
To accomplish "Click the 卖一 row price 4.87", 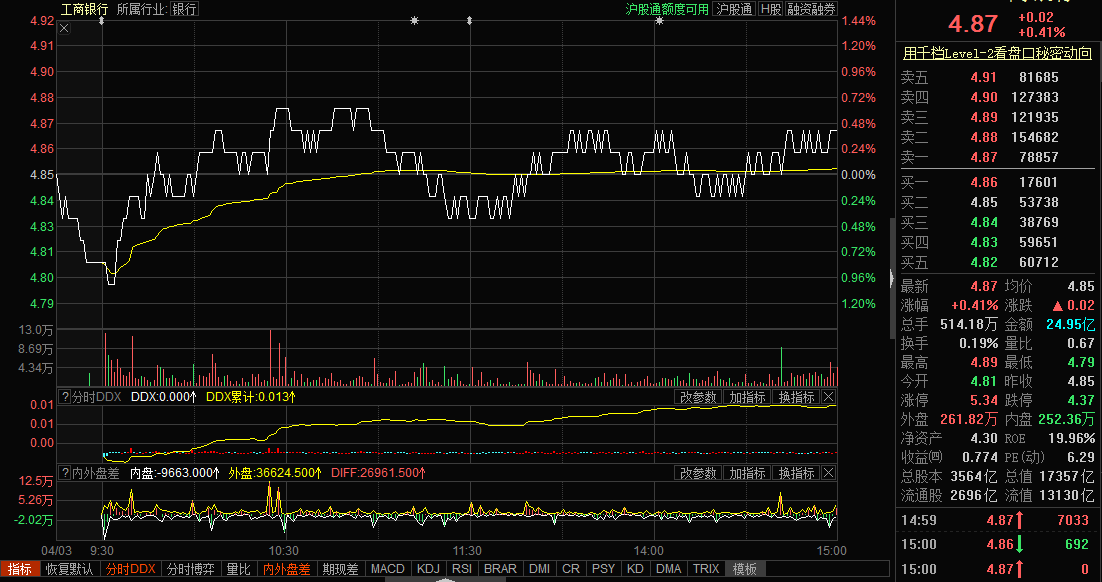I will (984, 157).
